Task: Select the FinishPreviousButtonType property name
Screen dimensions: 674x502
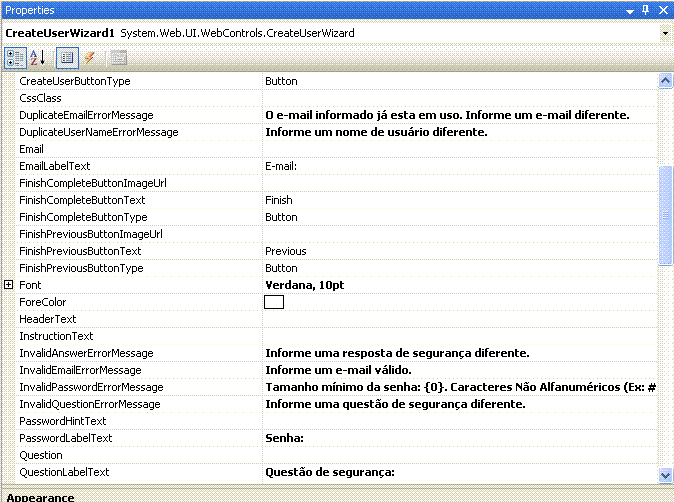Action: click(81, 268)
